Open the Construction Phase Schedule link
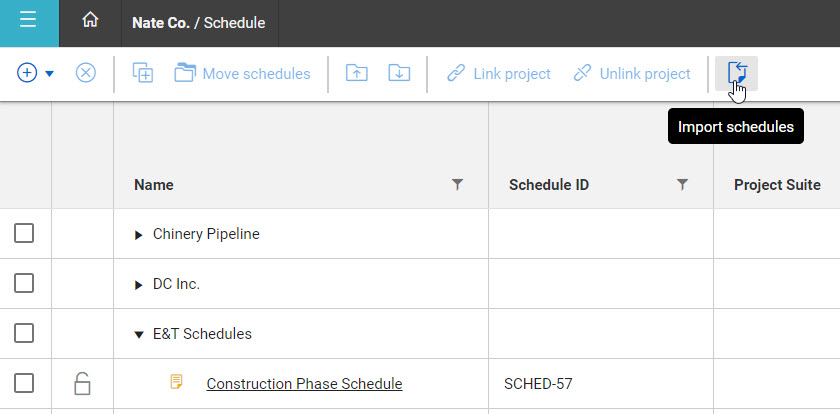Image resolution: width=840 pixels, height=414 pixels. [x=304, y=383]
